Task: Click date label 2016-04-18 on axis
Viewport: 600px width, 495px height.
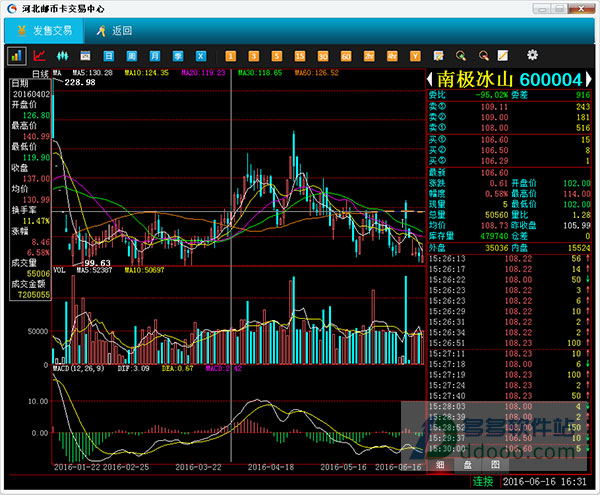Action: [x=271, y=467]
